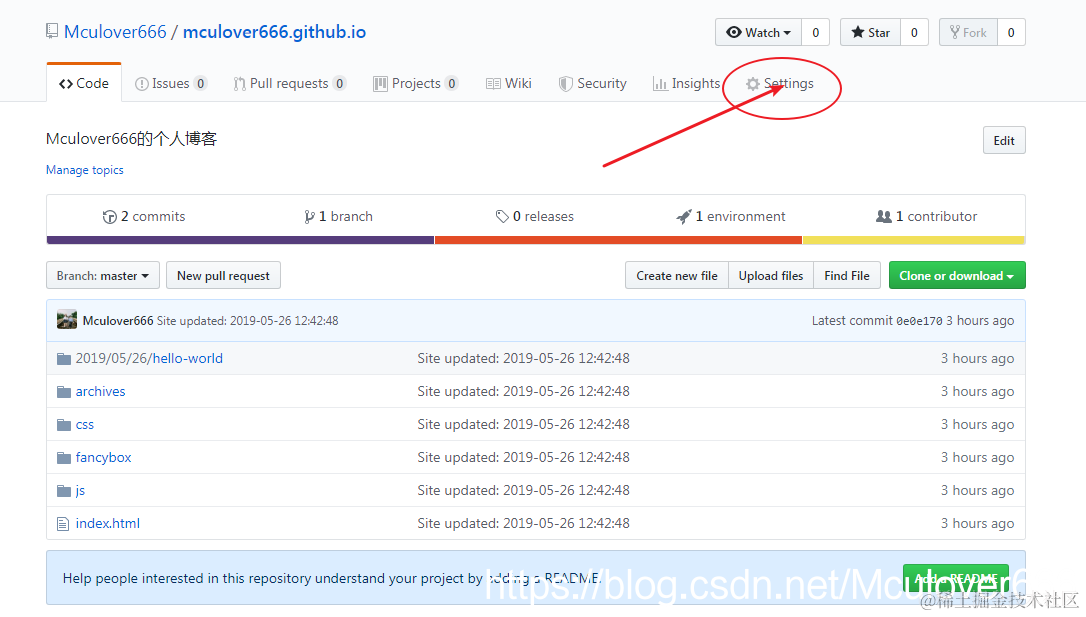This screenshot has width=1086, height=617.
Task: Open the Issues tab
Action: coord(170,84)
